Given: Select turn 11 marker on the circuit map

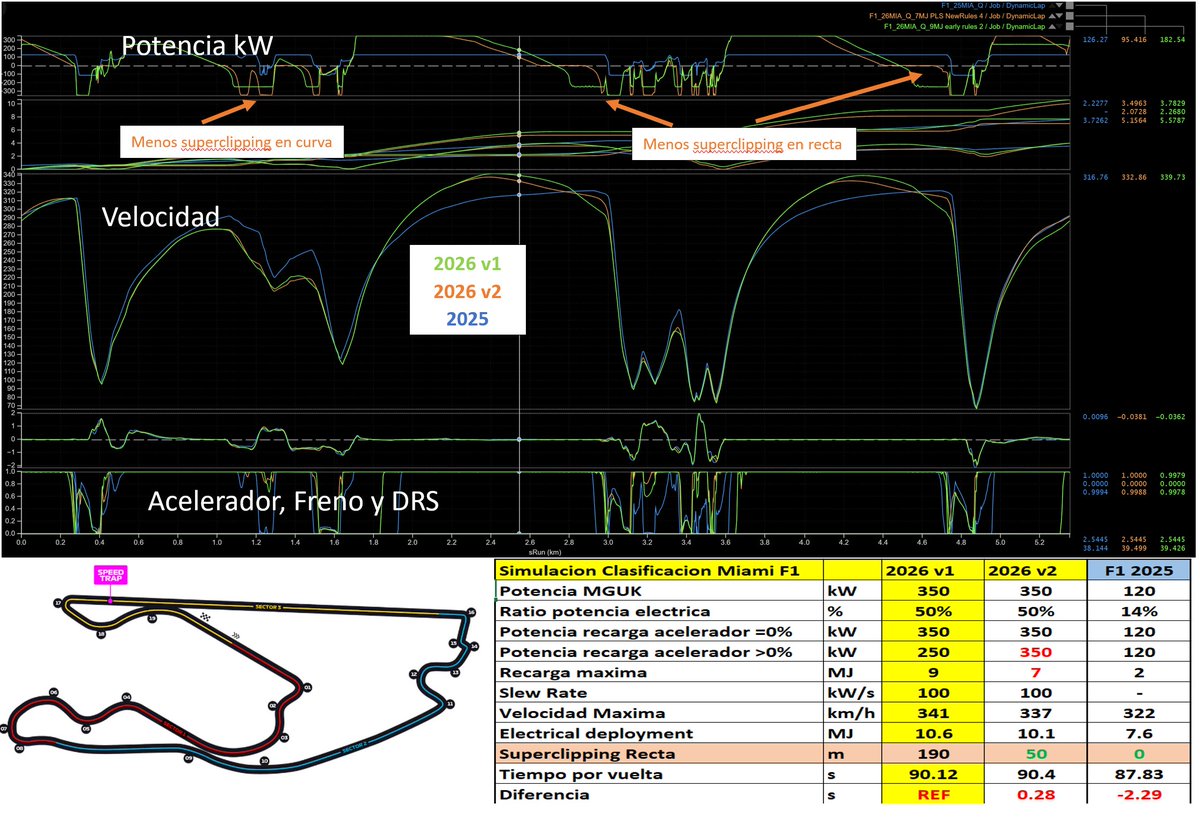Looking at the screenshot, I should 450,704.
